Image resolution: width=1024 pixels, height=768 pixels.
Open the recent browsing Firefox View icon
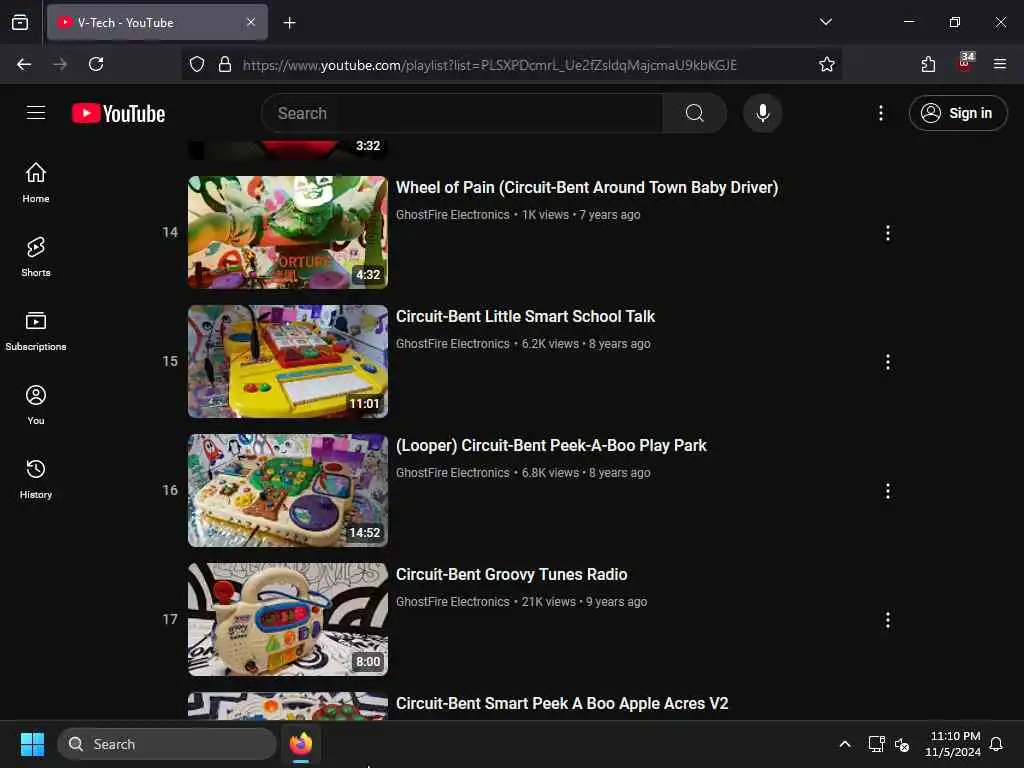(x=20, y=22)
